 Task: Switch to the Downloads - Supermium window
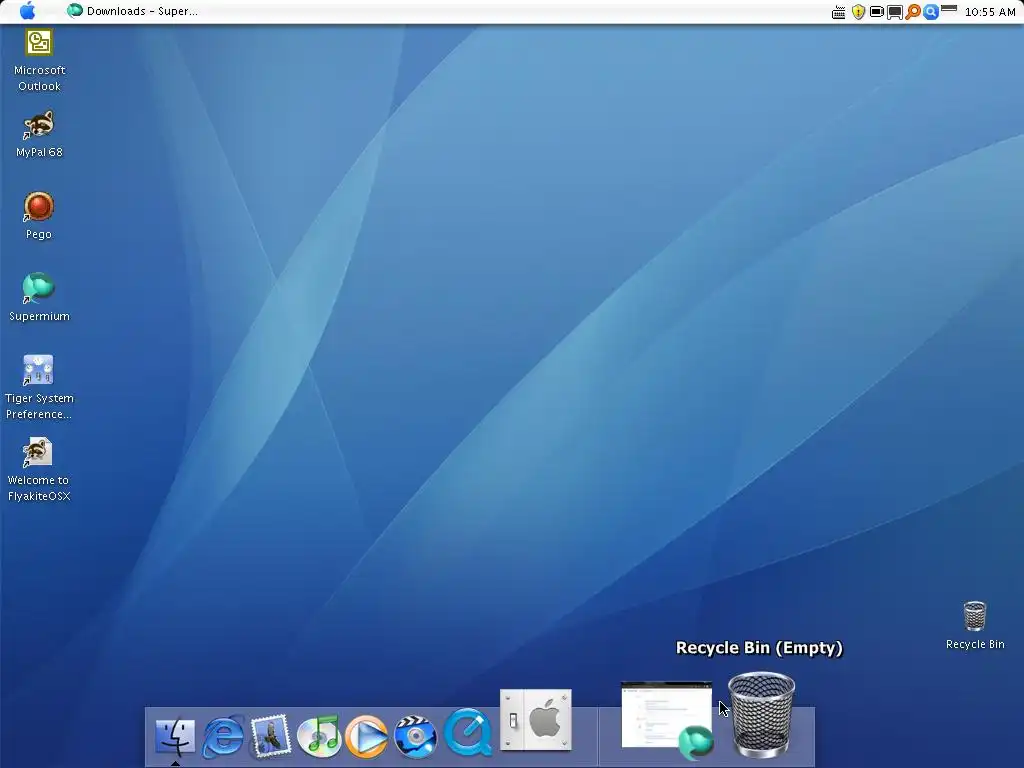coord(133,11)
